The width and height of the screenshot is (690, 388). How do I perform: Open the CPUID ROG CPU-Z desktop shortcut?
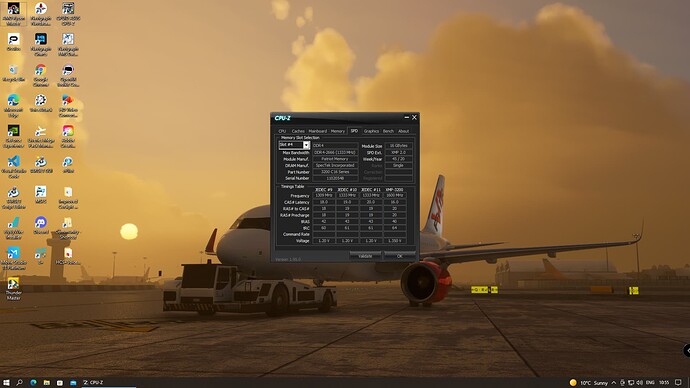(x=68, y=13)
